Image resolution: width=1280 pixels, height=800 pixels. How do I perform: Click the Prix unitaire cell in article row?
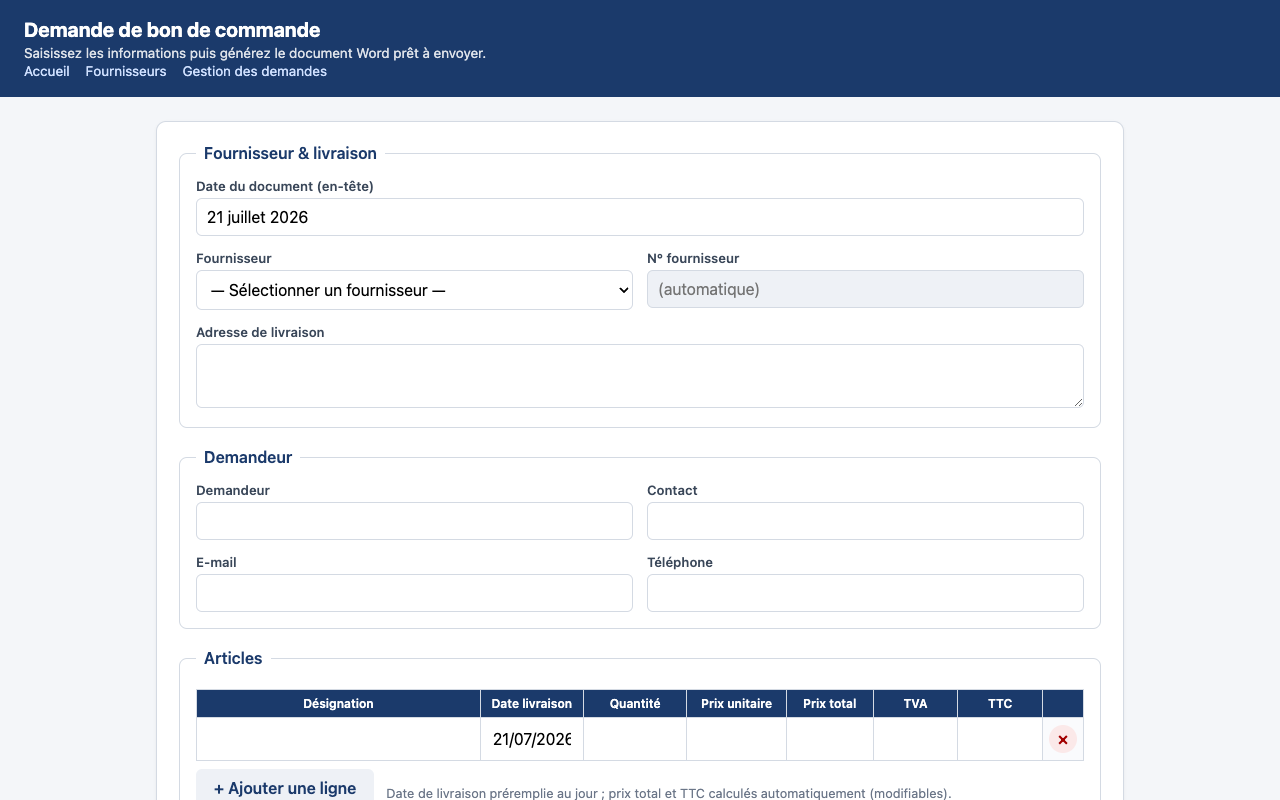point(736,739)
